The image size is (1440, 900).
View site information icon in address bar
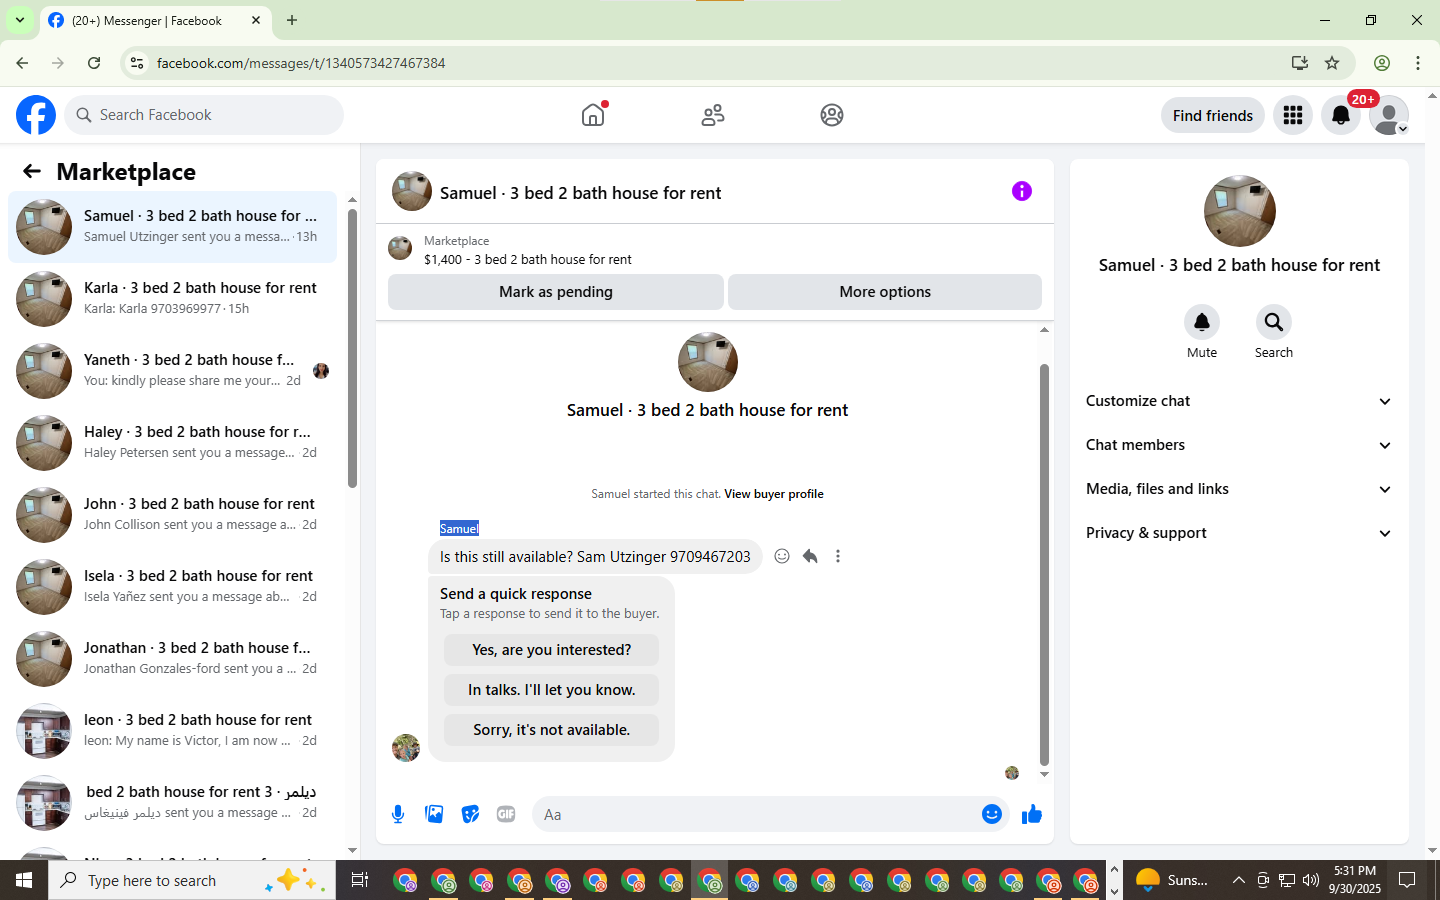[137, 63]
